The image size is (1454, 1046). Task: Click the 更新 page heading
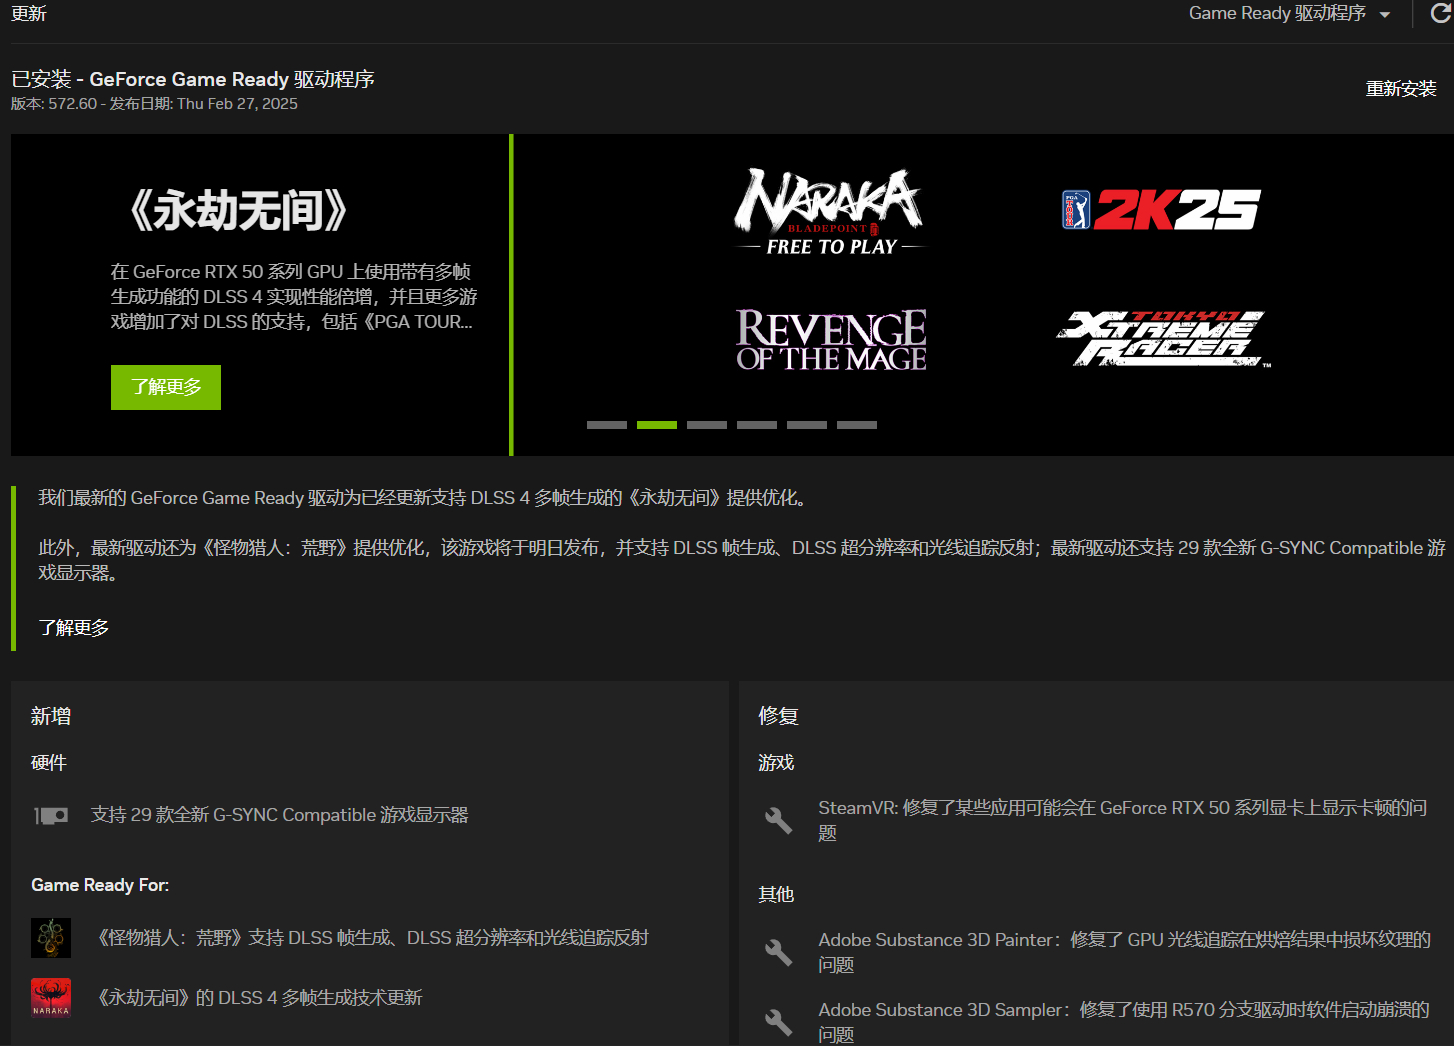click(29, 13)
